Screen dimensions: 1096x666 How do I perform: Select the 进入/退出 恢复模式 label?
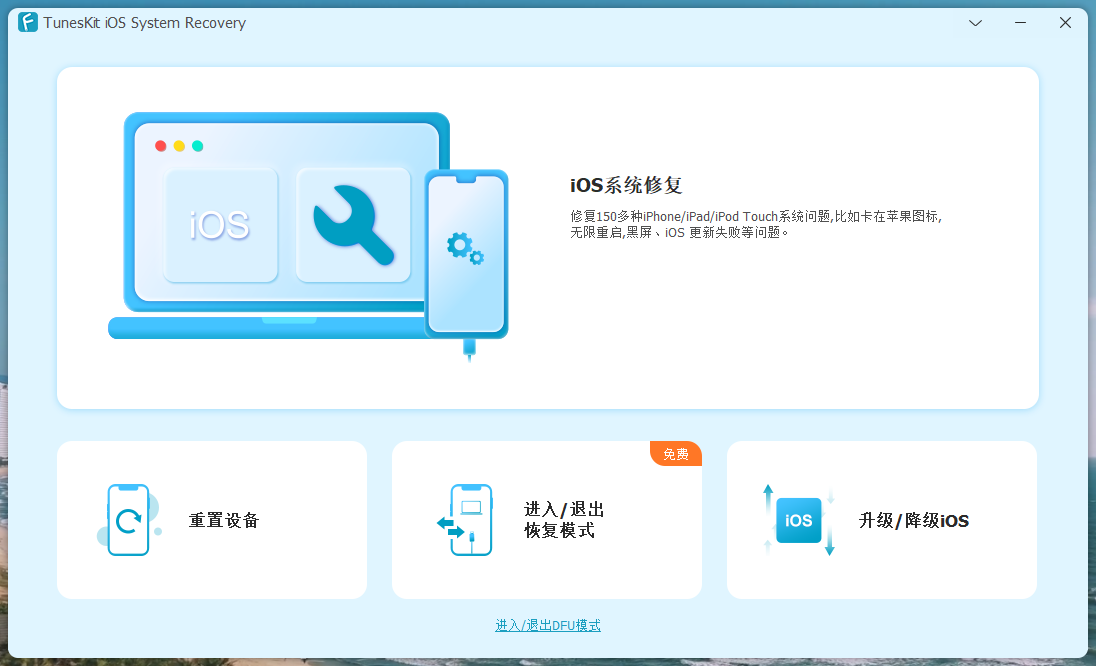pos(563,520)
